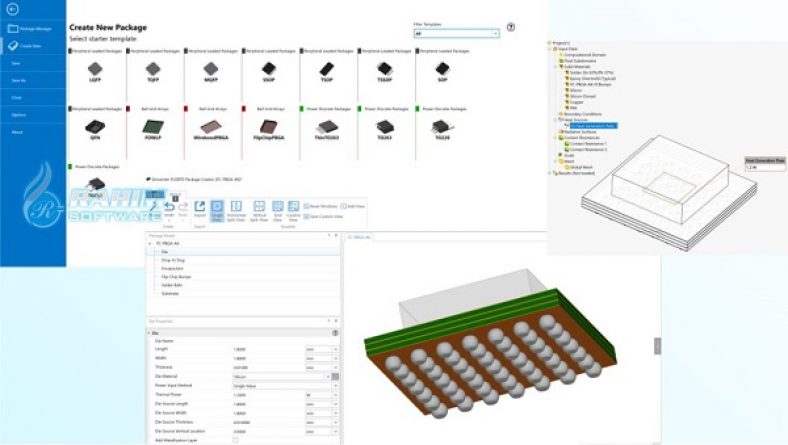Select Contact Resistance 1 in project tree
Screen dimensions: 788x445
click(x=588, y=144)
